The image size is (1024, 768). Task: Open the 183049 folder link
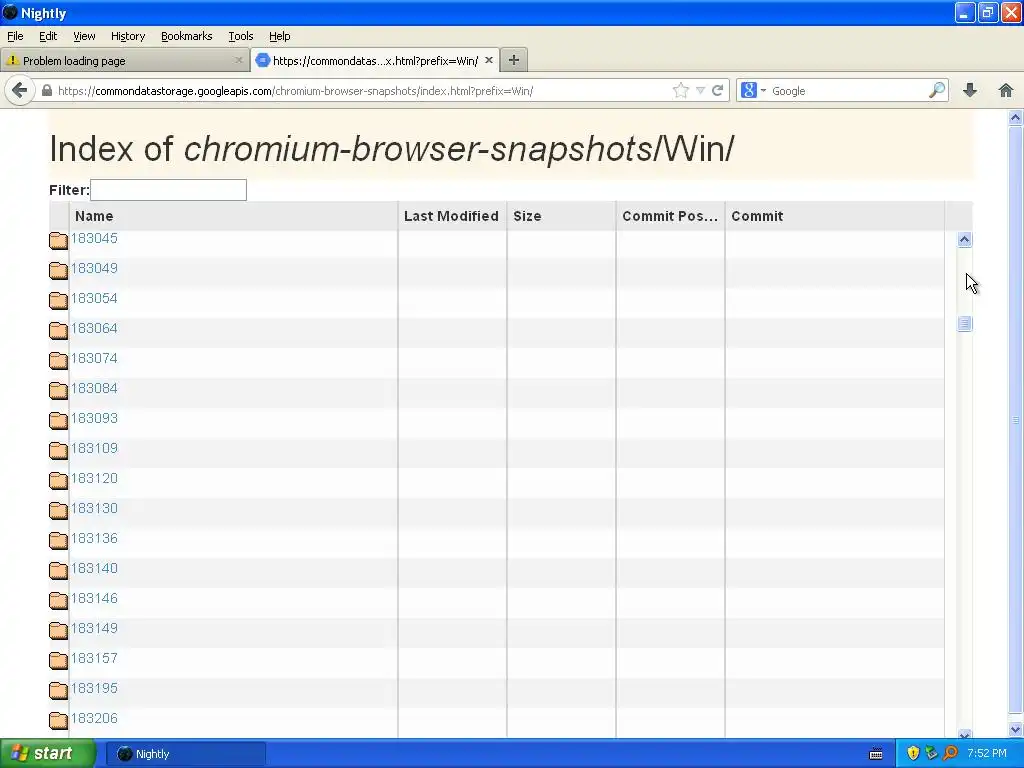(x=94, y=268)
